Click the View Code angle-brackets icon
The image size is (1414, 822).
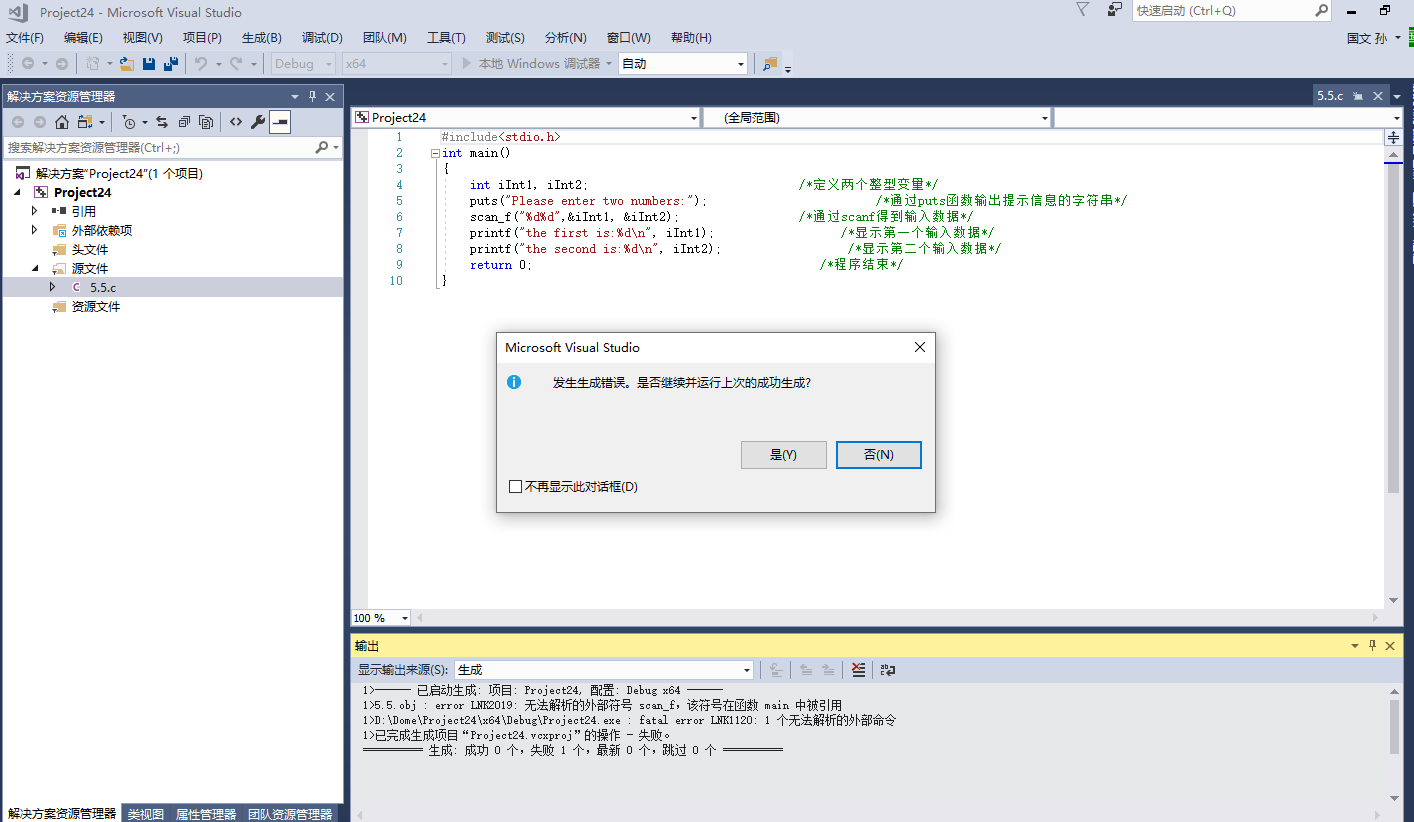click(x=236, y=122)
